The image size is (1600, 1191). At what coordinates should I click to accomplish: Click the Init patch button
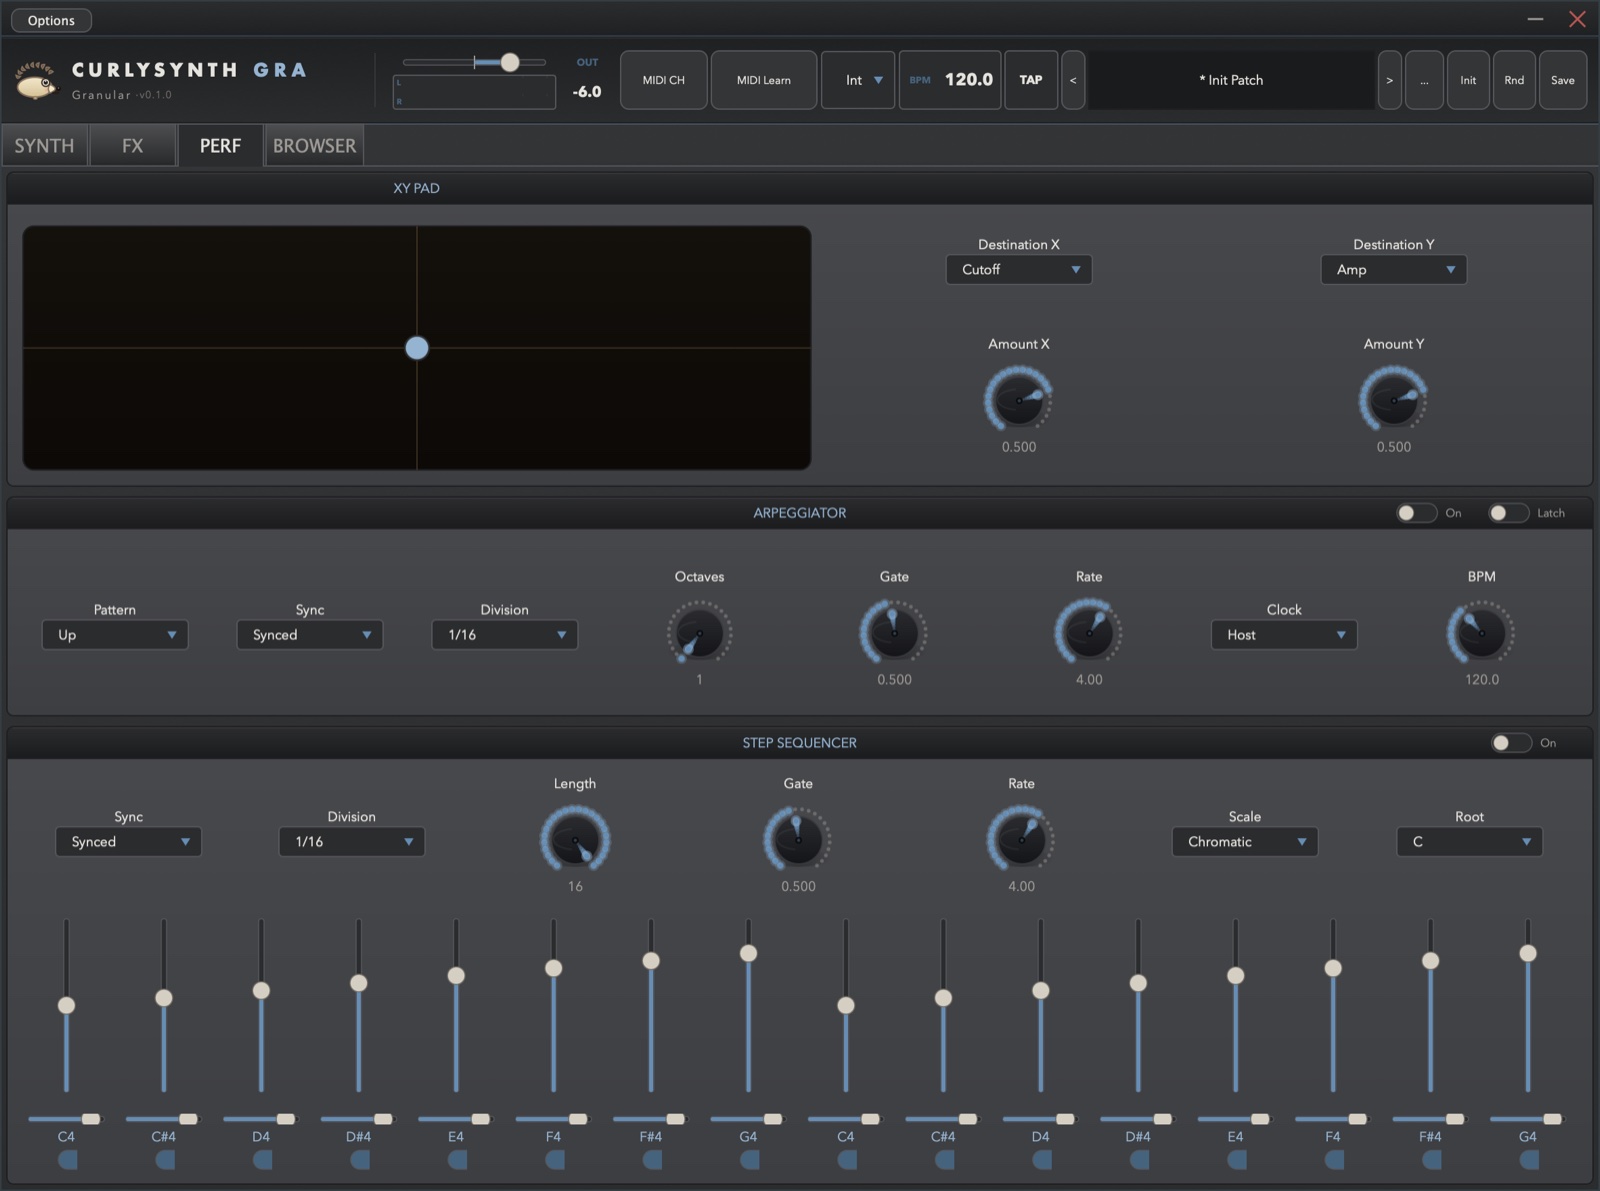[x=1468, y=80]
